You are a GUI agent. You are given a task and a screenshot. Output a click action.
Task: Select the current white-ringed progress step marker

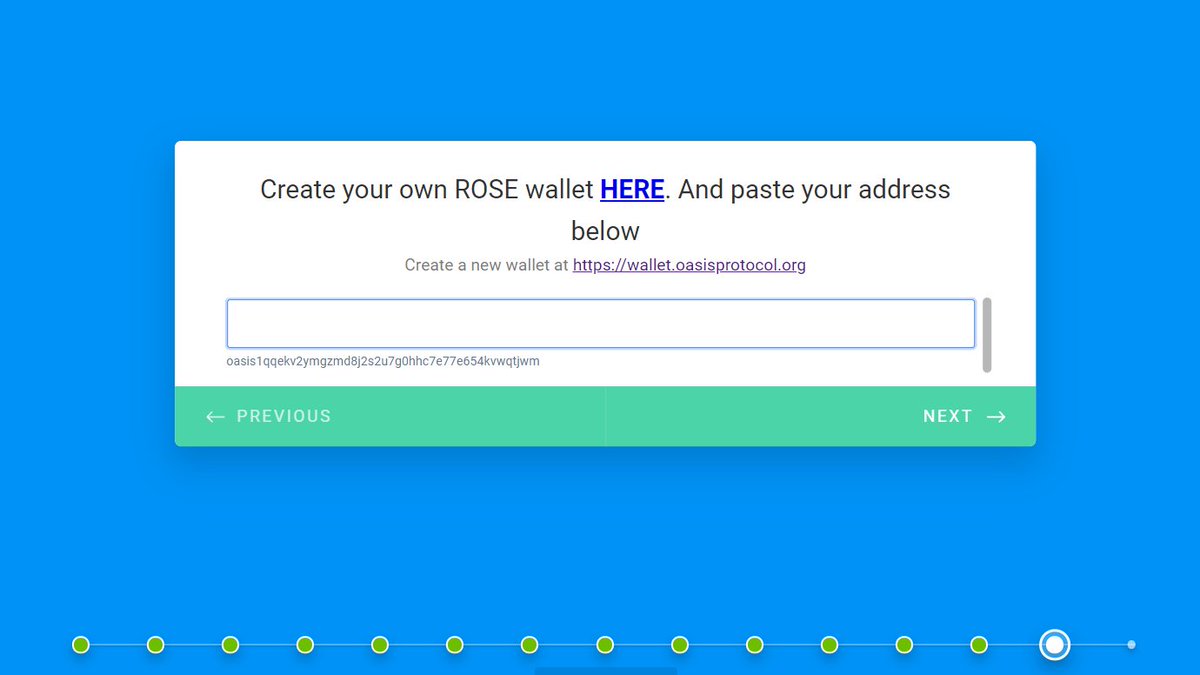pos(1054,645)
